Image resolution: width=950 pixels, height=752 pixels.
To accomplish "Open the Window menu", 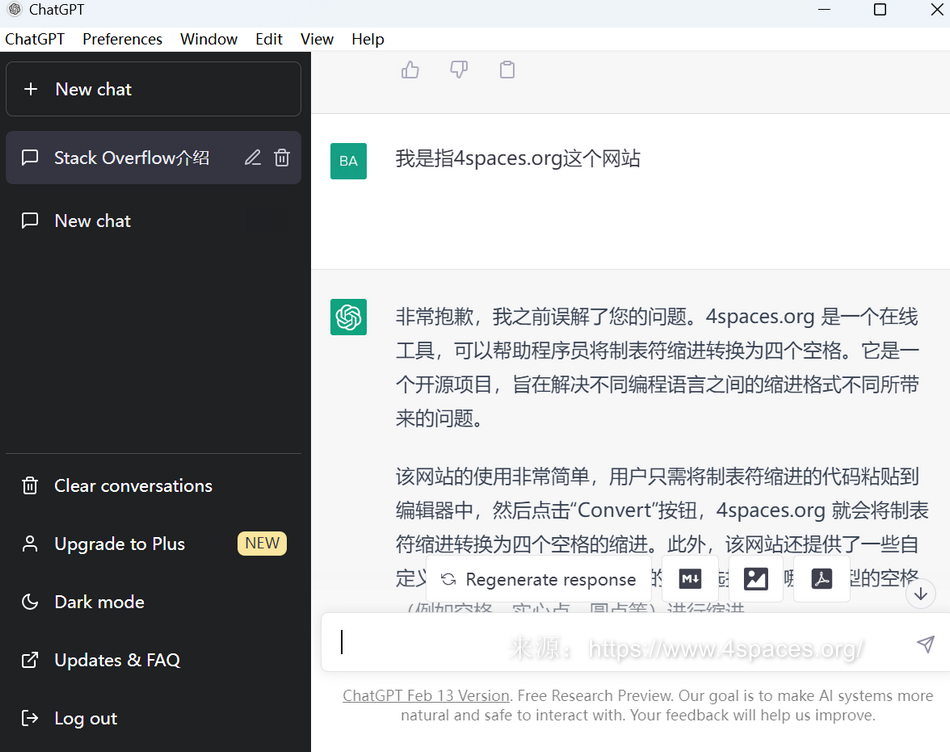I will [x=208, y=39].
